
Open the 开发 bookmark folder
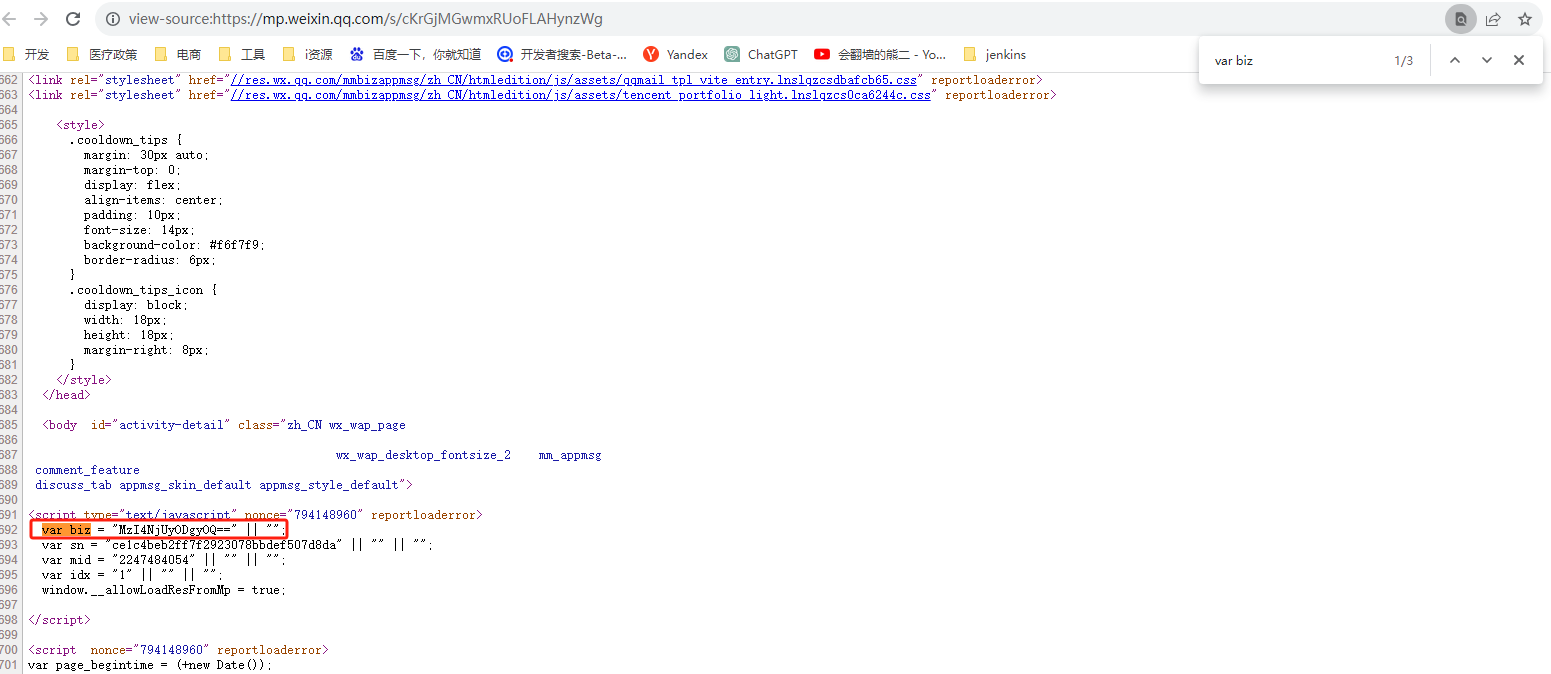(27, 55)
